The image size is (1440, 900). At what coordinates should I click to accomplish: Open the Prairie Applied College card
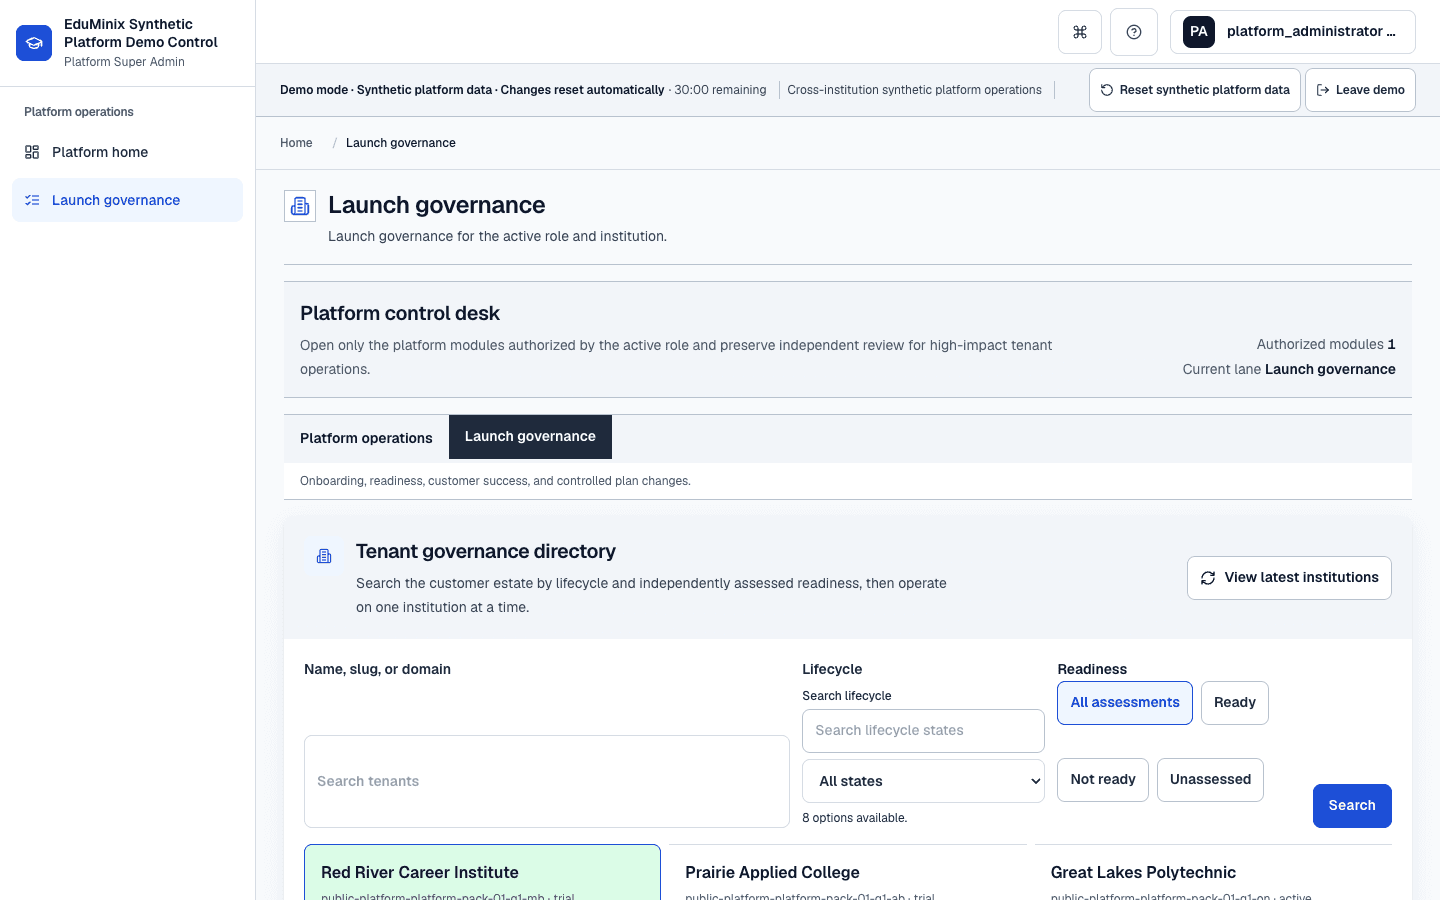pyautogui.click(x=847, y=873)
